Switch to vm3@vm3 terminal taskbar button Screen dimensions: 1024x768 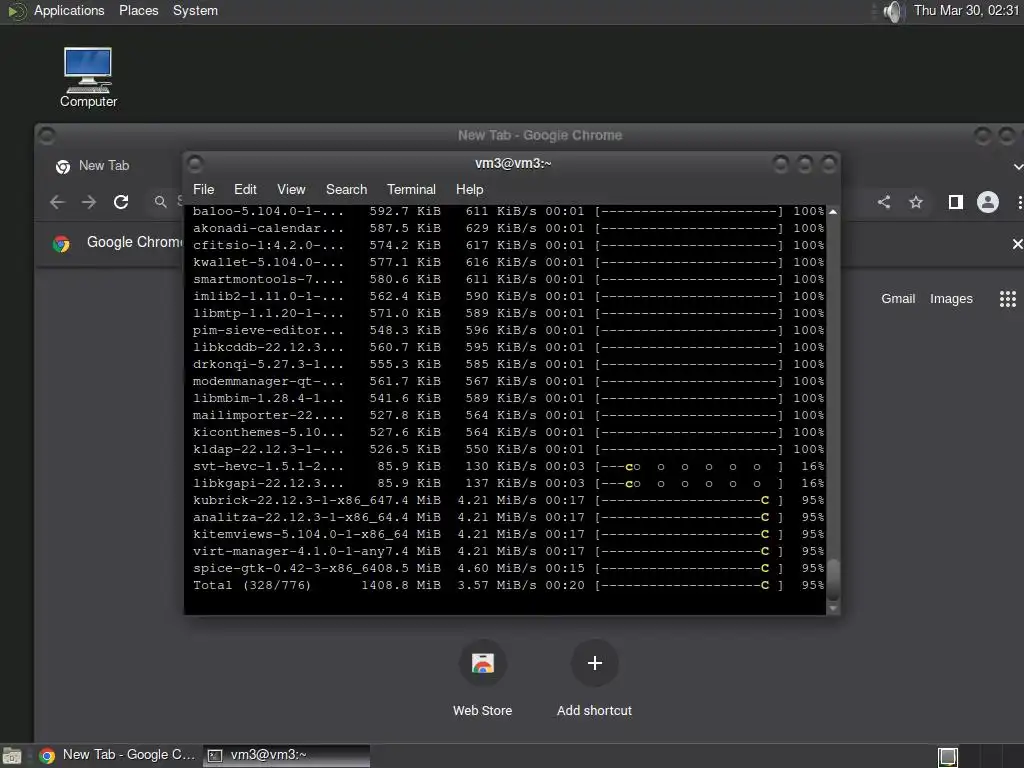tap(286, 756)
